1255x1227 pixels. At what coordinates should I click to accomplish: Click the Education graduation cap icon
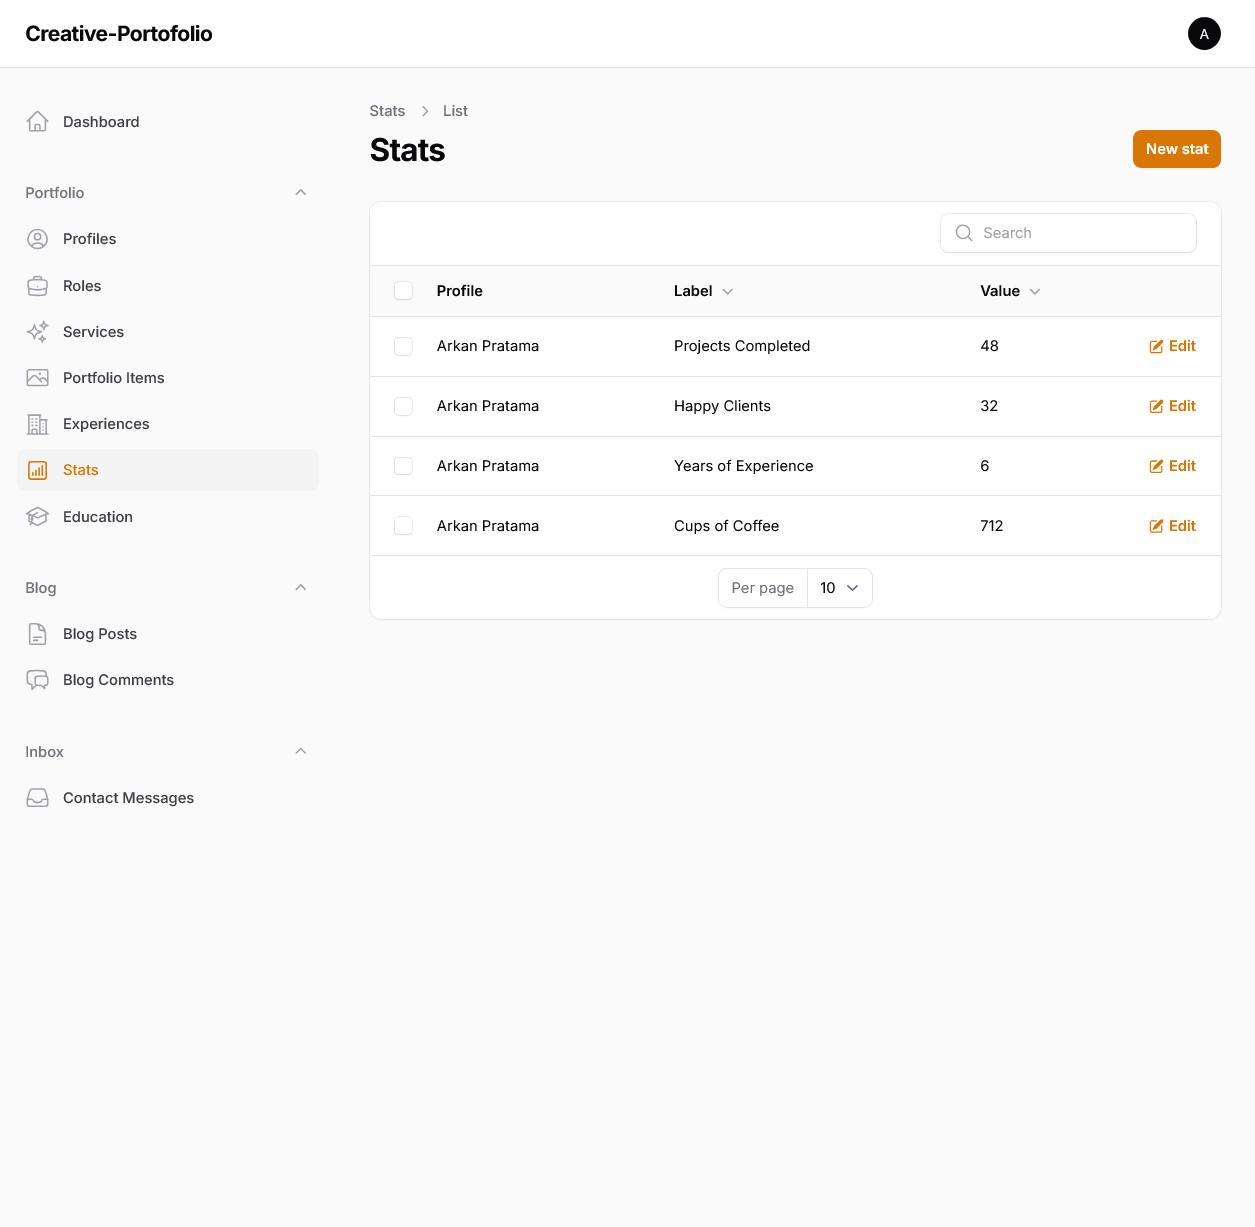click(x=37, y=517)
